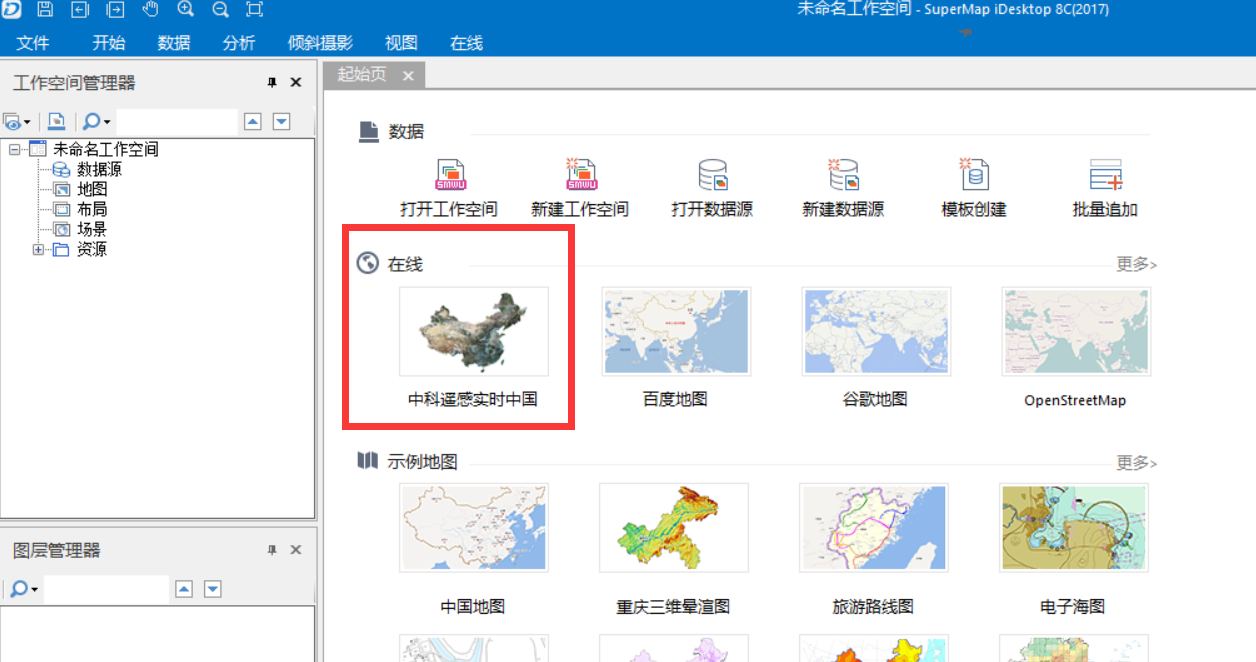The height and width of the screenshot is (662, 1256).
Task: Click the workspace manager search-down arrow
Action: (x=282, y=122)
